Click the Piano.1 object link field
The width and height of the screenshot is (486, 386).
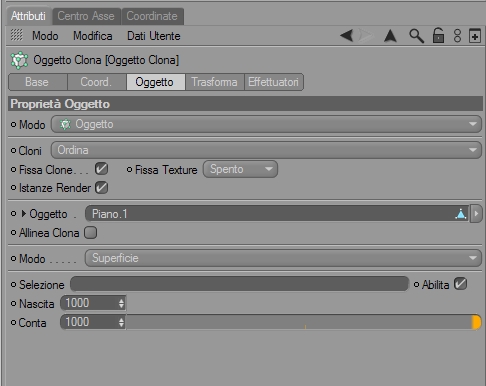(277, 214)
